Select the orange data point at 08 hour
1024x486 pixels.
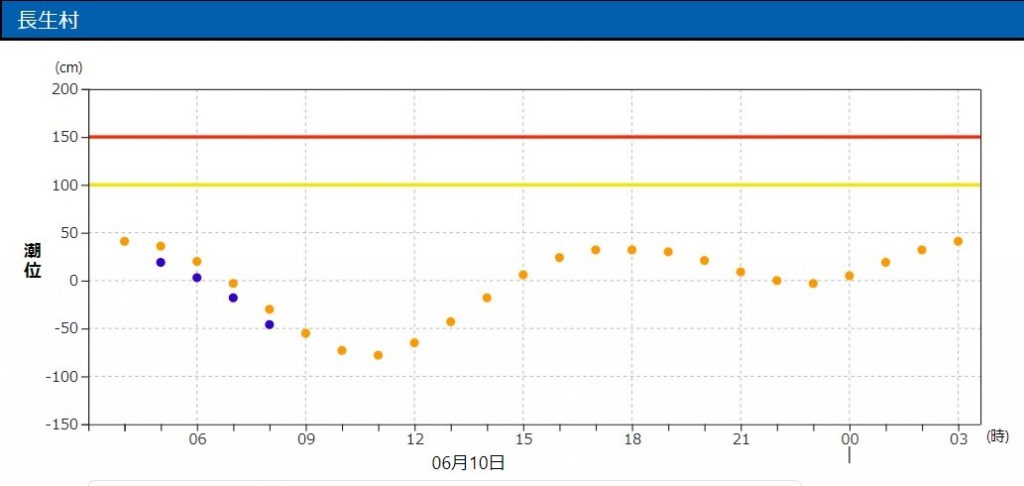tap(270, 310)
